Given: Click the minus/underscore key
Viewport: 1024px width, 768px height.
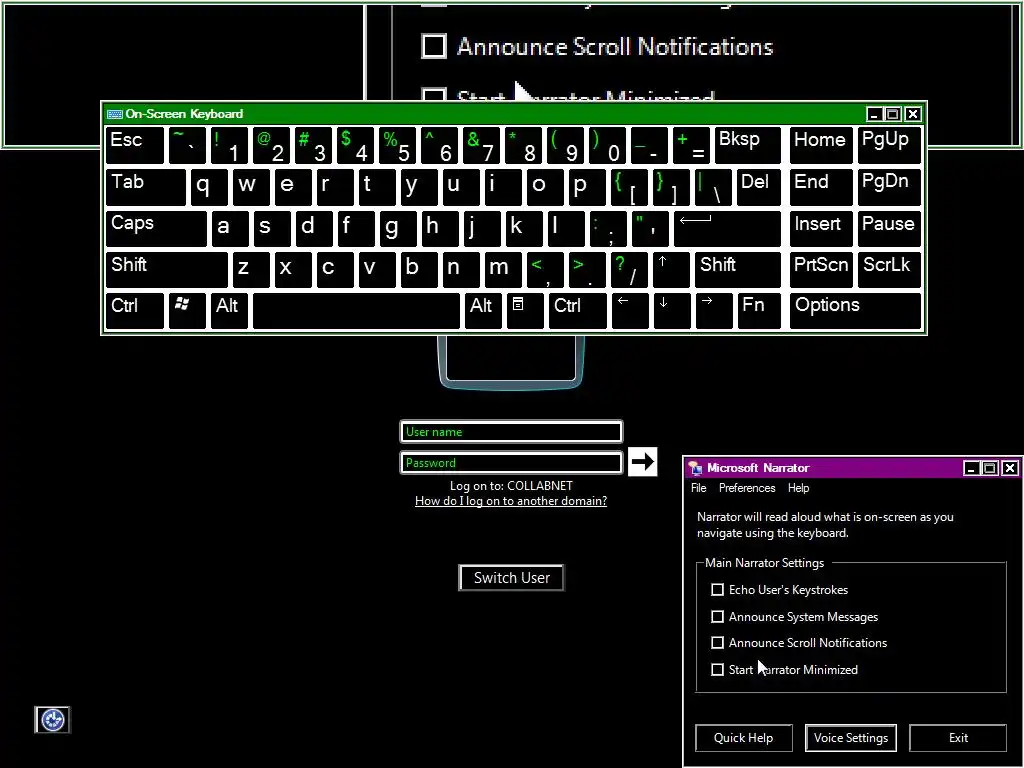Looking at the screenshot, I should pyautogui.click(x=649, y=145).
